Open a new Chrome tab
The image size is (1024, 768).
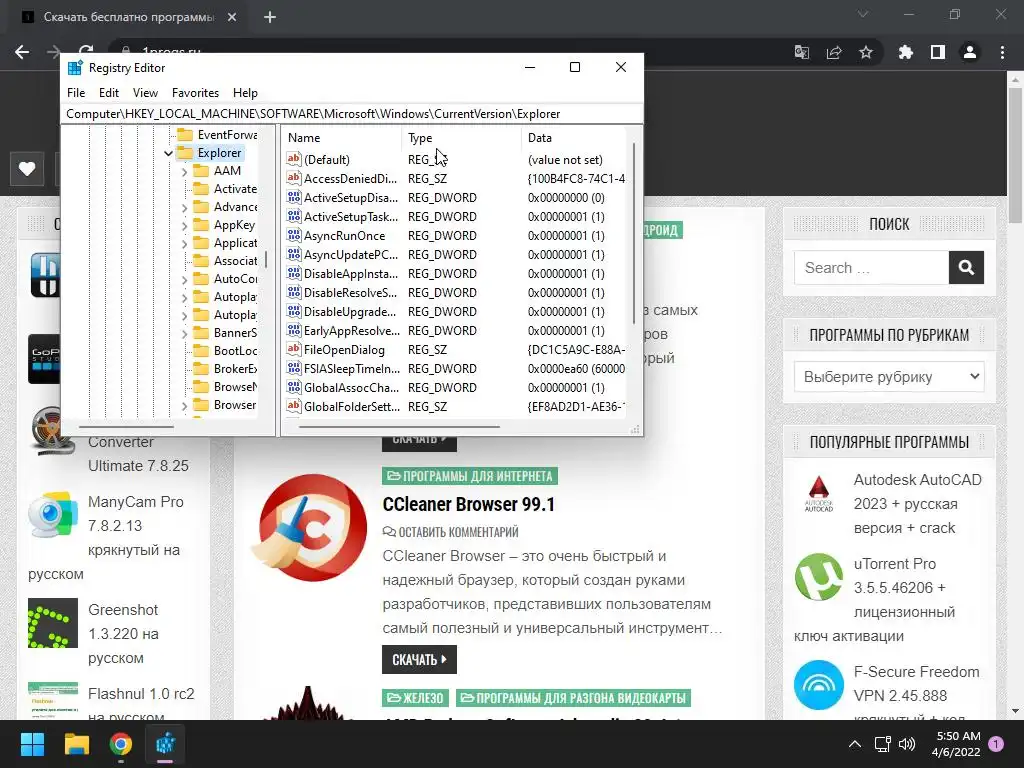[x=270, y=17]
